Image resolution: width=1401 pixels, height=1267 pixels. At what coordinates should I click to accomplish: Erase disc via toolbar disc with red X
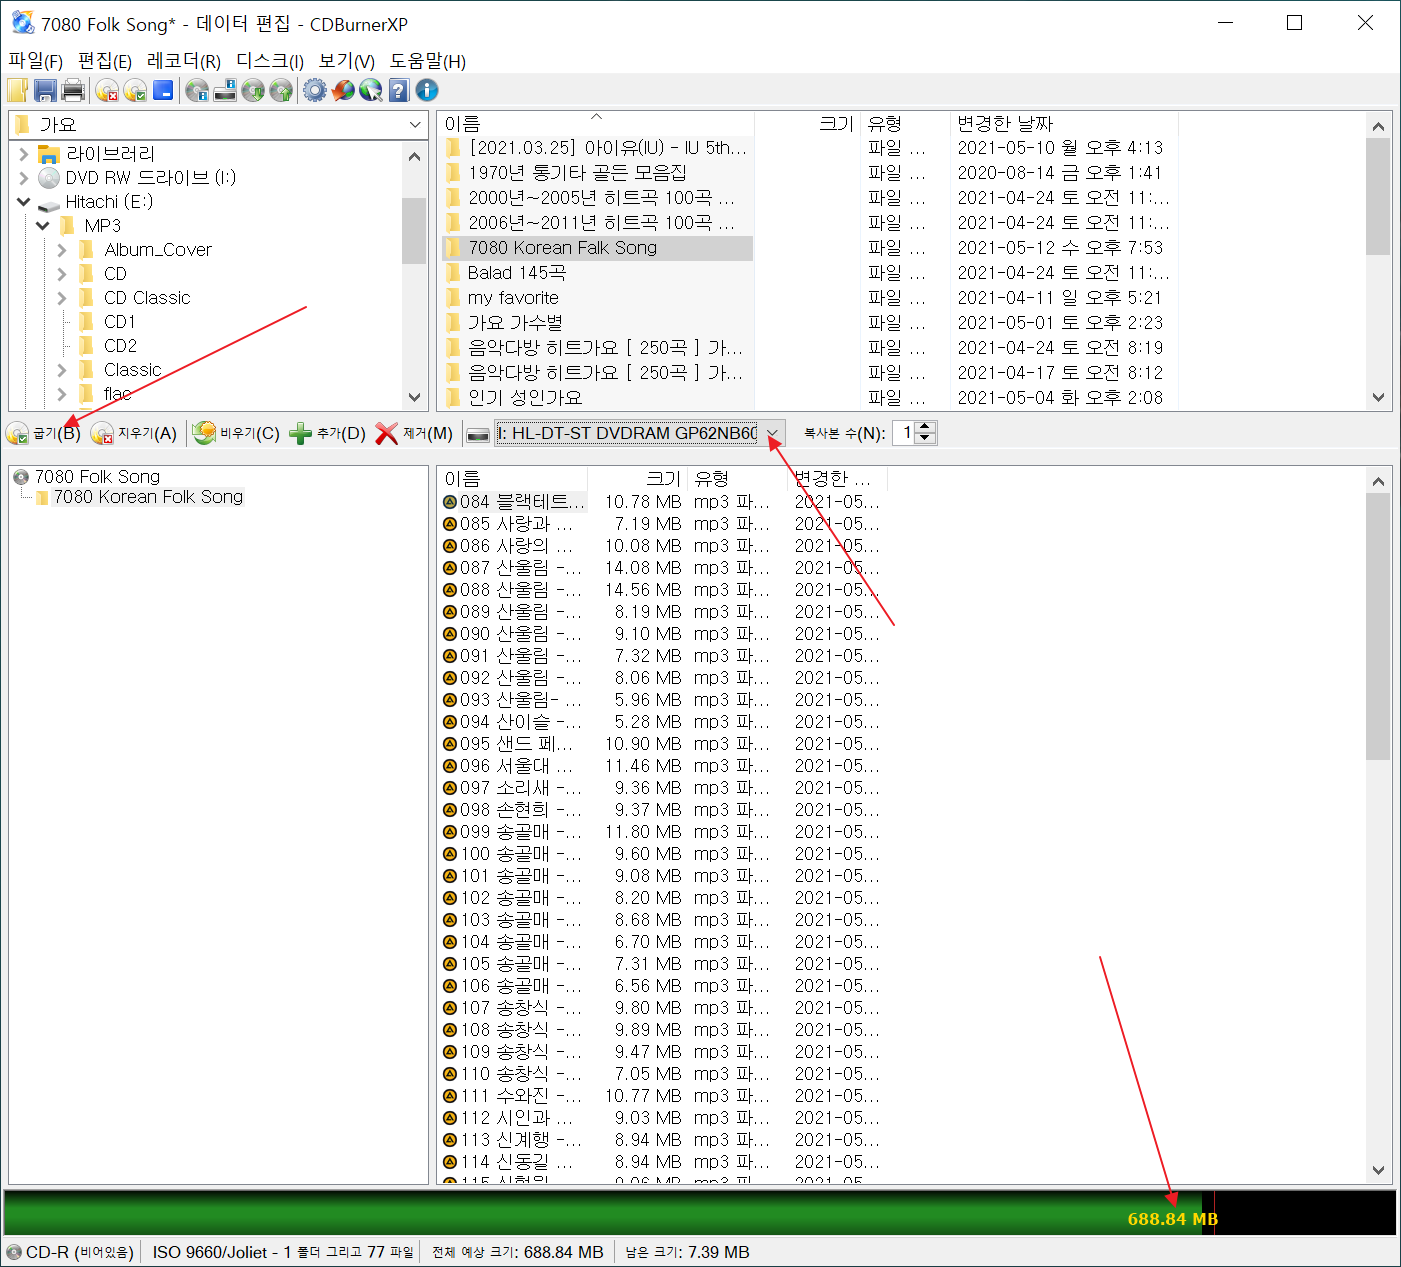[x=107, y=91]
